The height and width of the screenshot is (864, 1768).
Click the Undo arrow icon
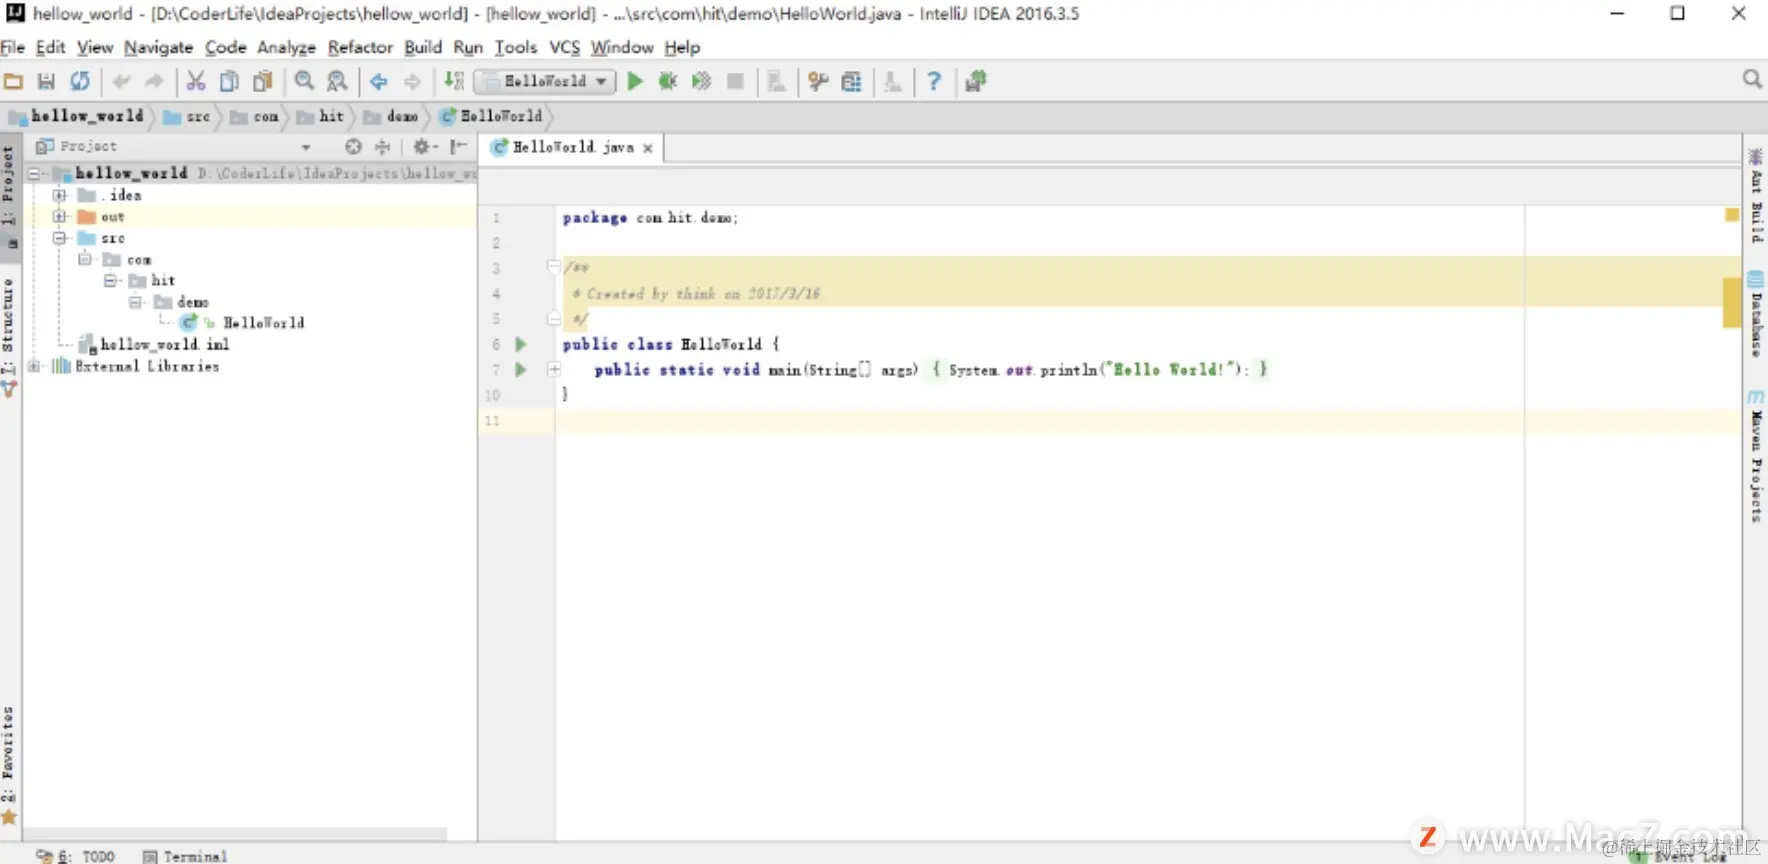[x=121, y=81]
